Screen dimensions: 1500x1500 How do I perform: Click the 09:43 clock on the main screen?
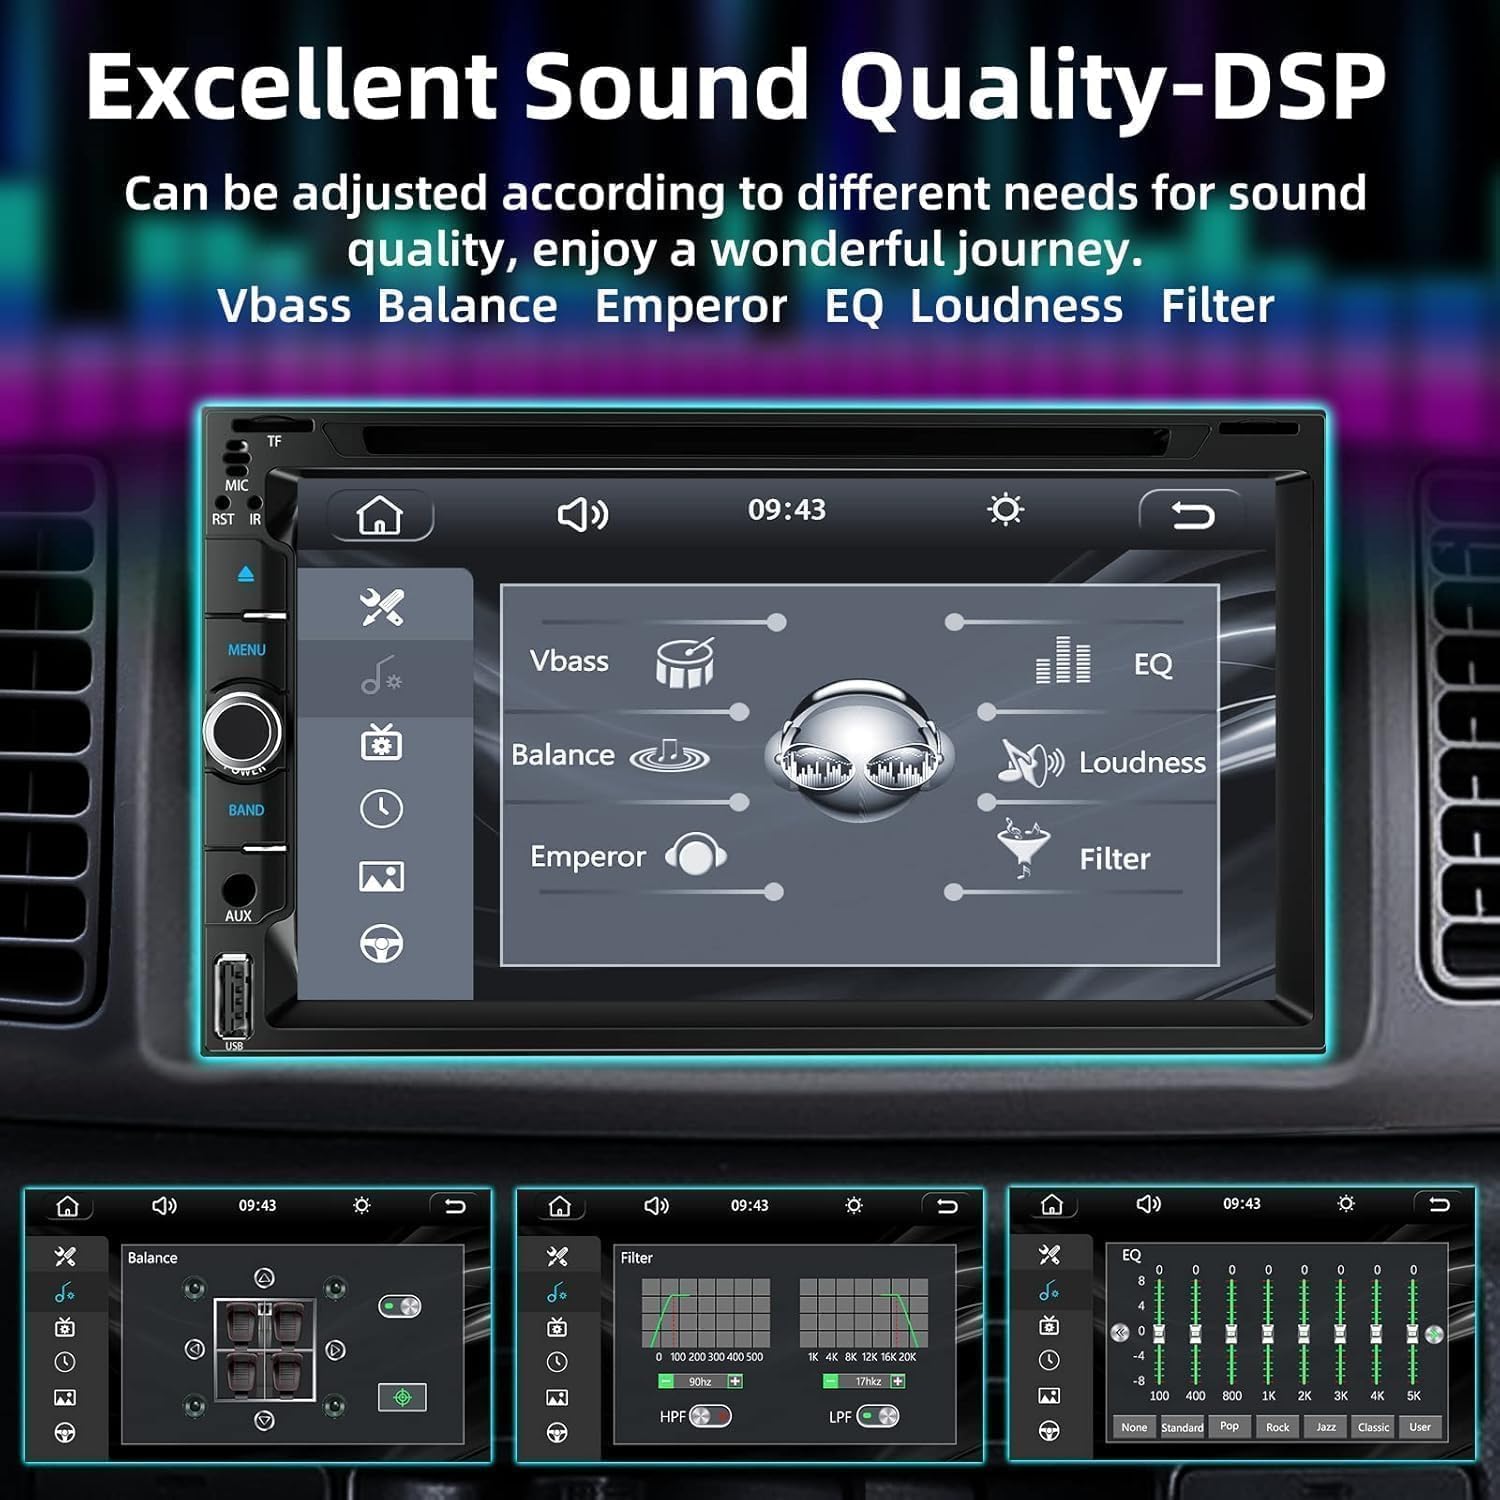(787, 510)
